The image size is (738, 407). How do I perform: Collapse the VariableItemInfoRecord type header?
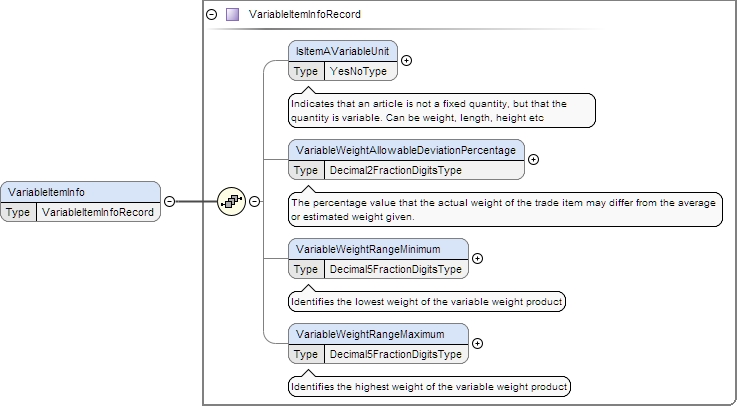pos(211,15)
